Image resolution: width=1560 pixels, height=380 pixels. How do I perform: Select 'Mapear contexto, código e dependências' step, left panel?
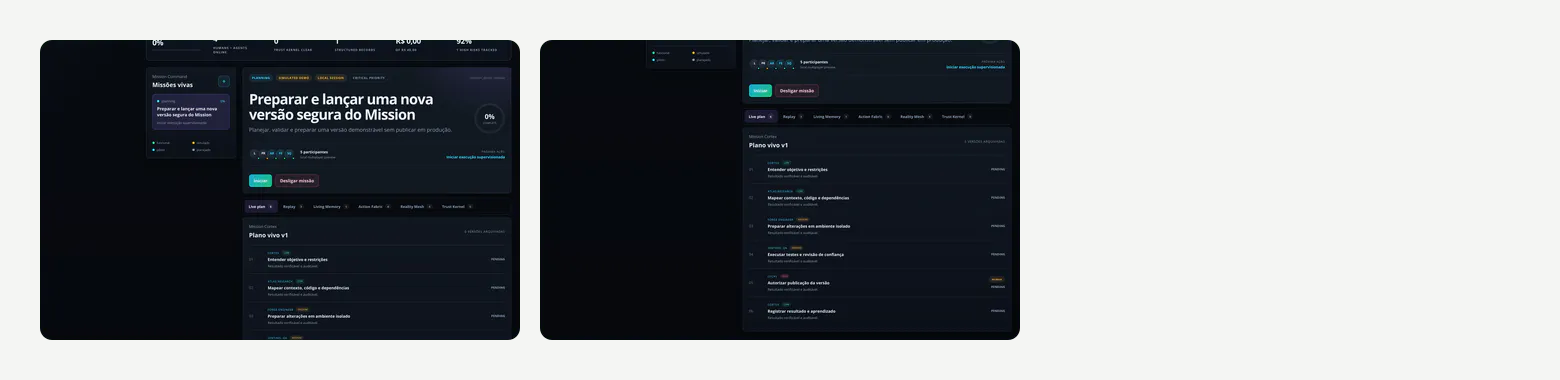[x=377, y=287]
